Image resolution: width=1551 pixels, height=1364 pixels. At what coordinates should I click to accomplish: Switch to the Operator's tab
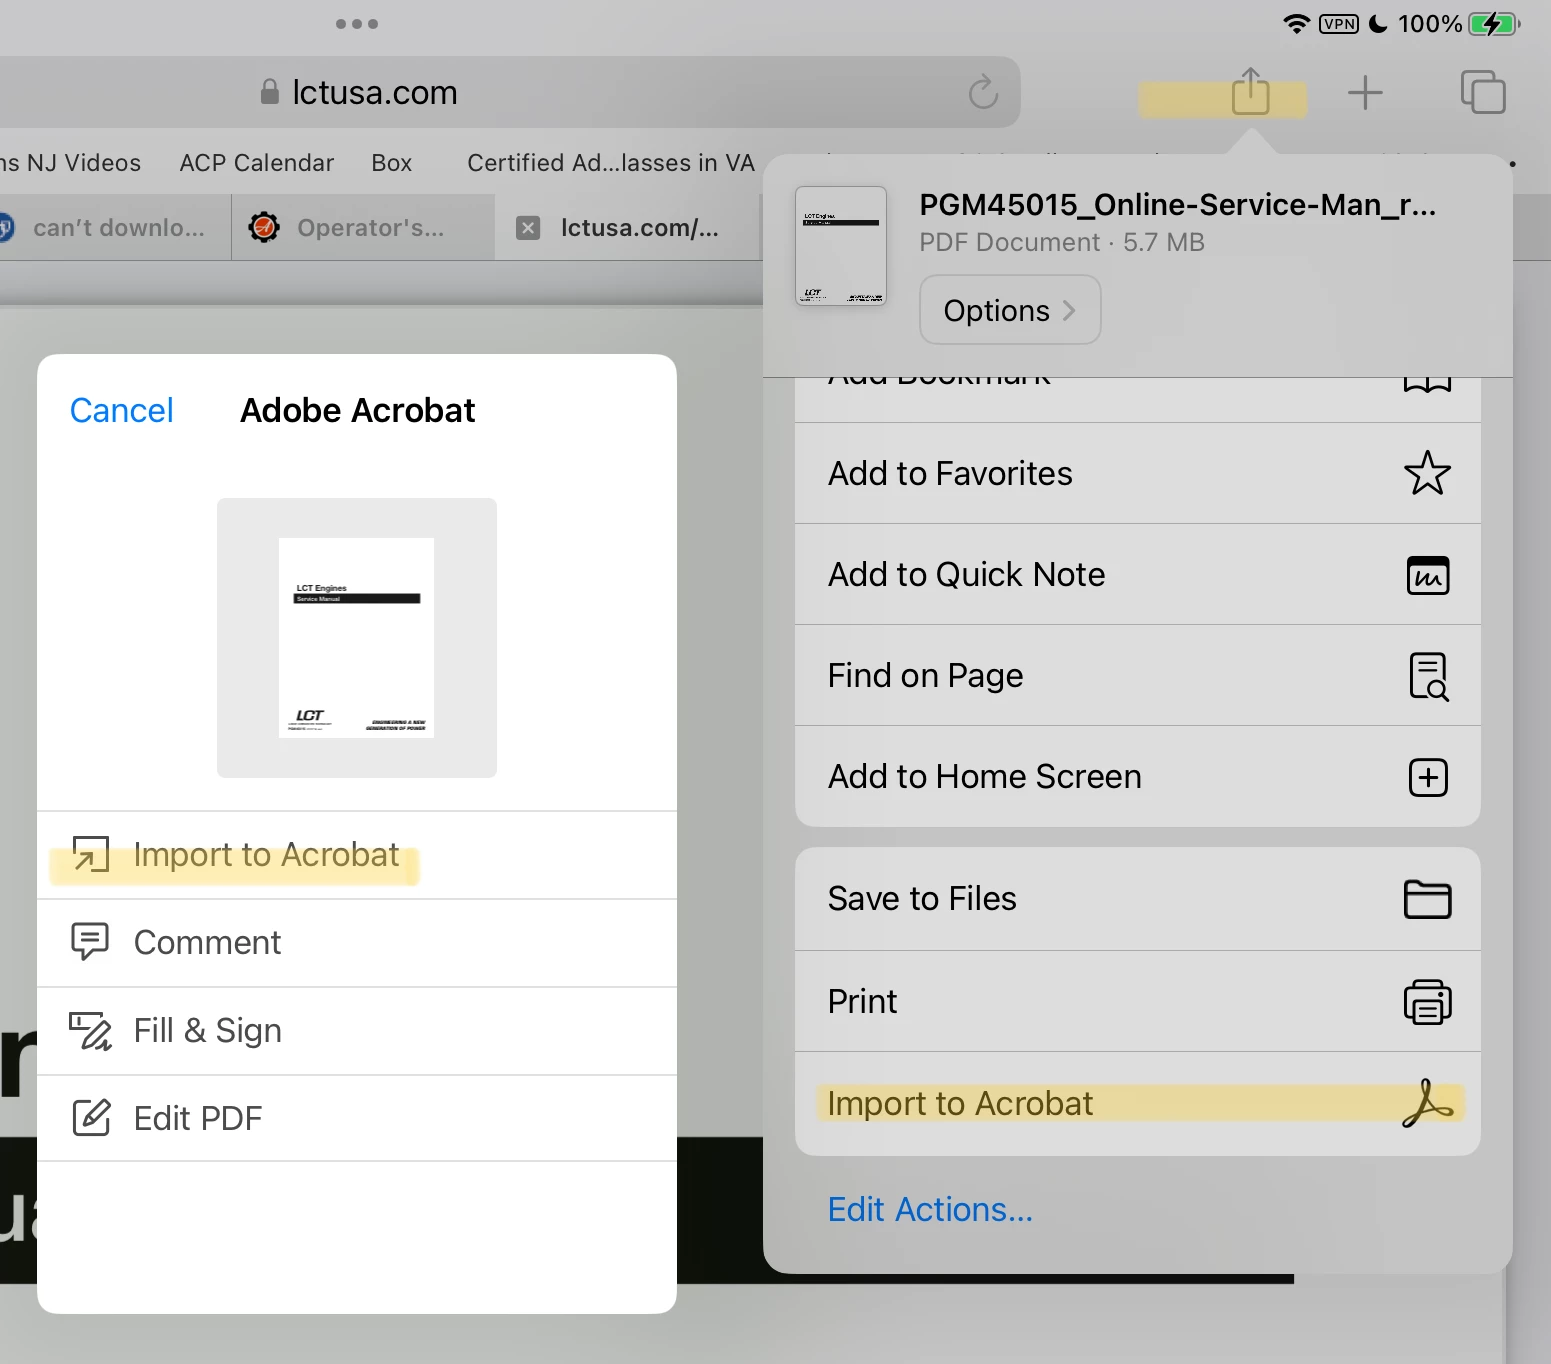[x=363, y=228]
